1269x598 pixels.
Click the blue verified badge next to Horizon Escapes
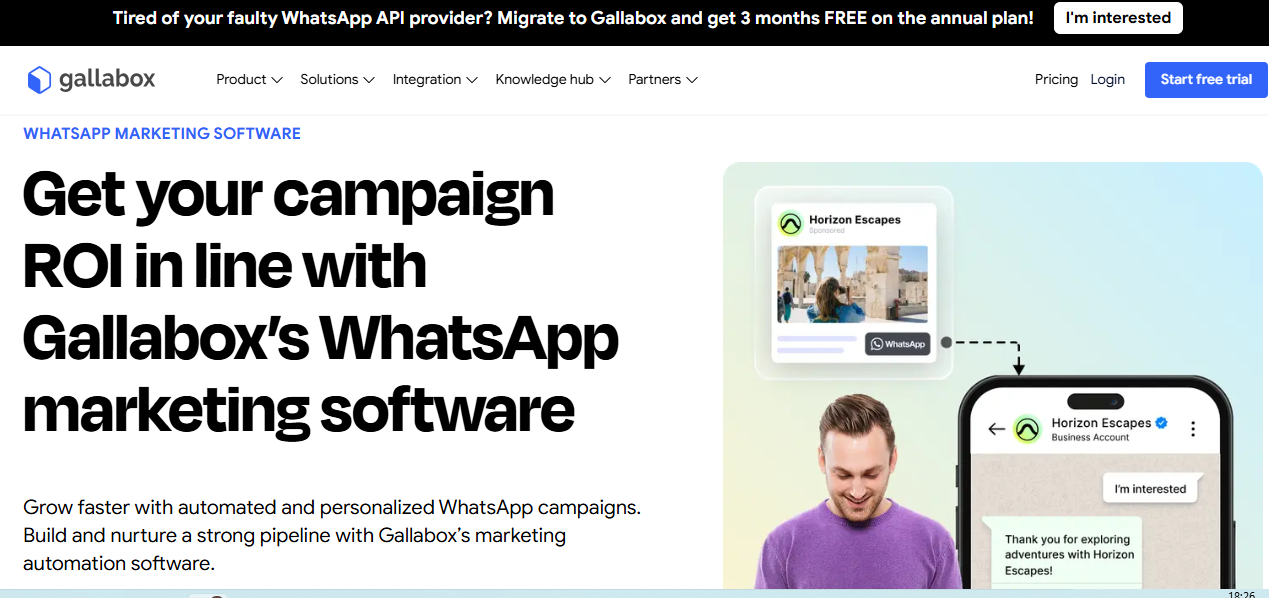click(x=1161, y=423)
